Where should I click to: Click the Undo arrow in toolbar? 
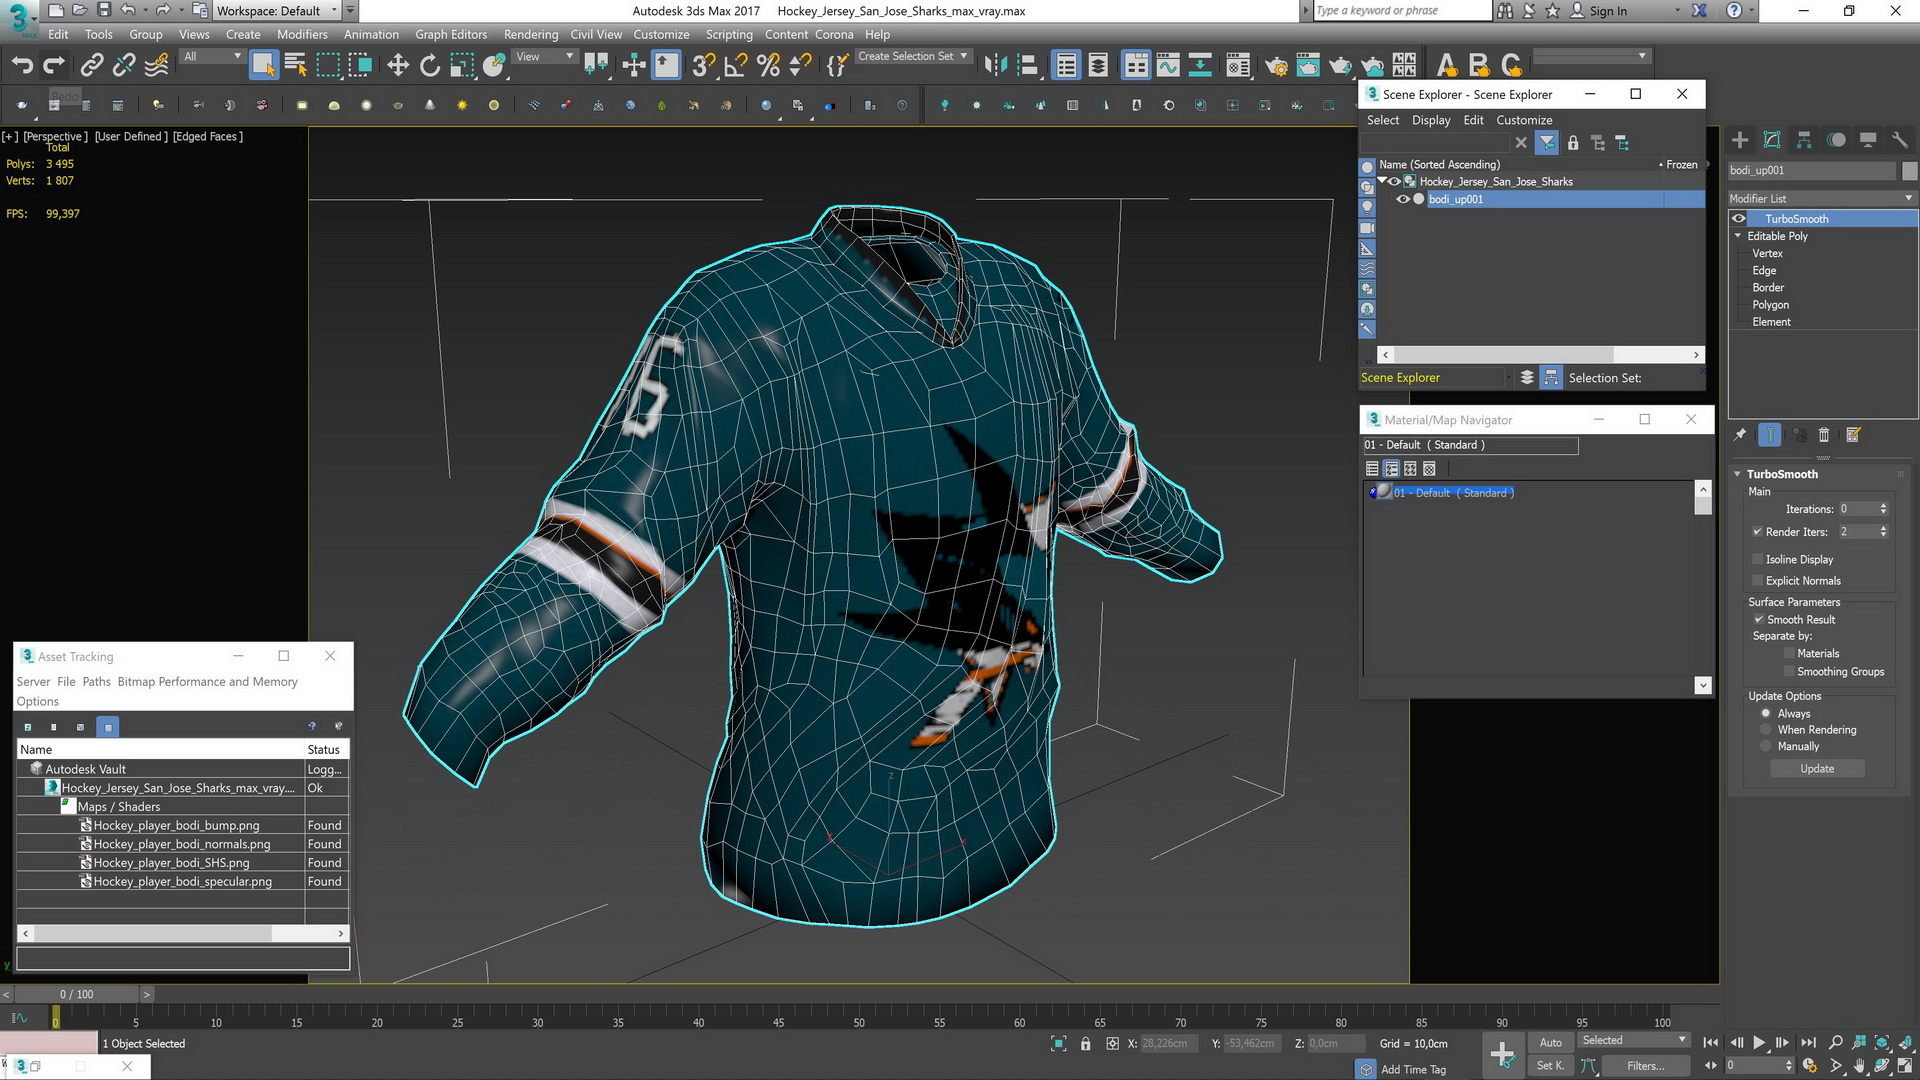click(x=21, y=66)
